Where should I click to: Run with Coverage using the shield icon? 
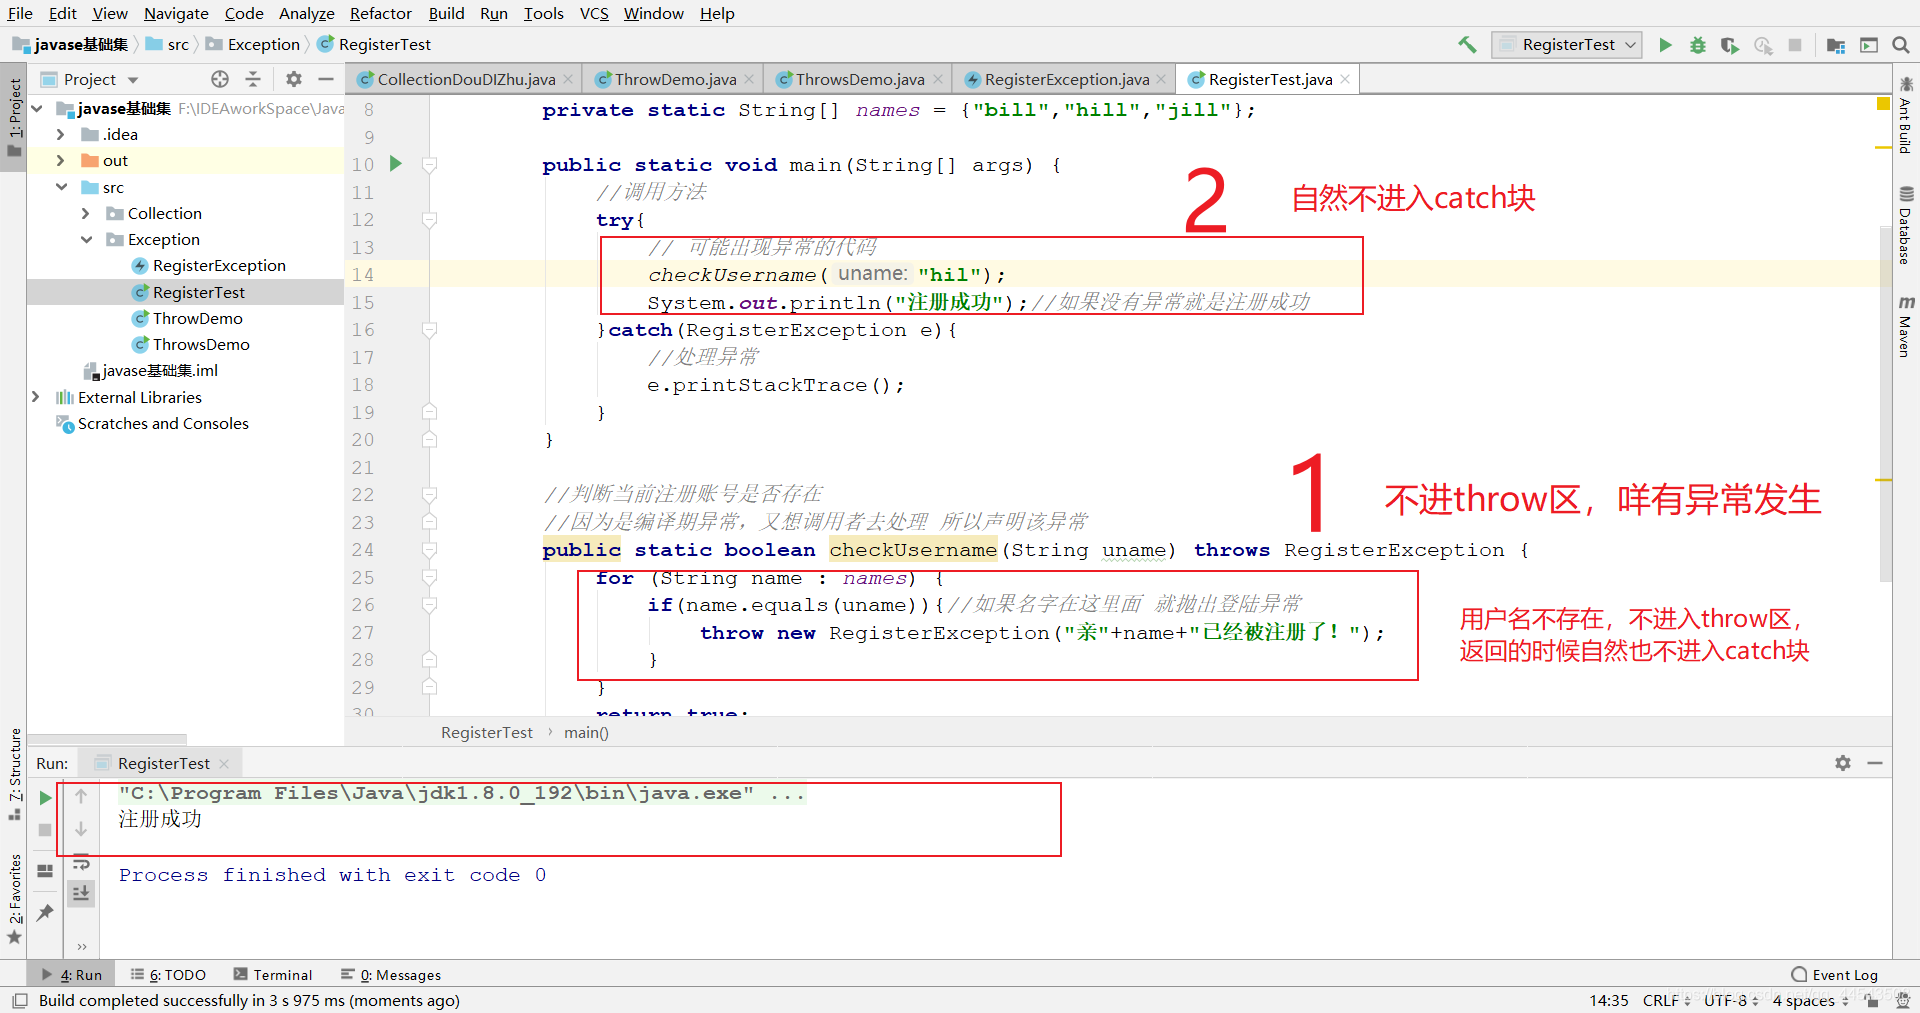point(1730,45)
